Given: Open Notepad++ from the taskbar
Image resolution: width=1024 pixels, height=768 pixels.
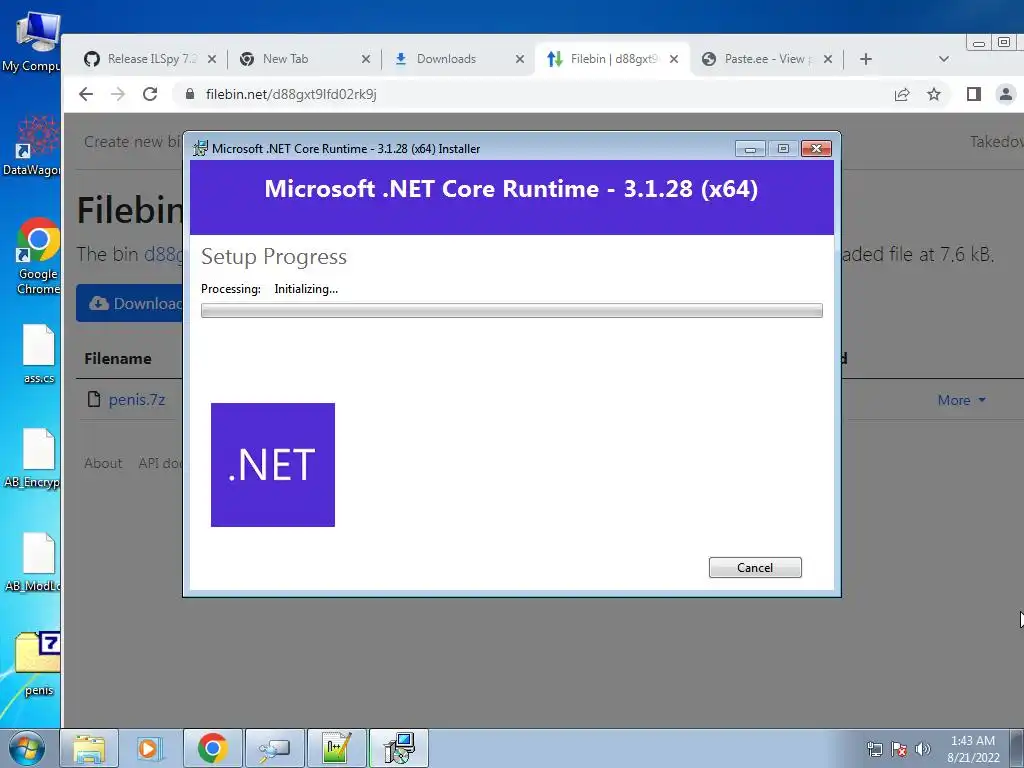Looking at the screenshot, I should (336, 748).
